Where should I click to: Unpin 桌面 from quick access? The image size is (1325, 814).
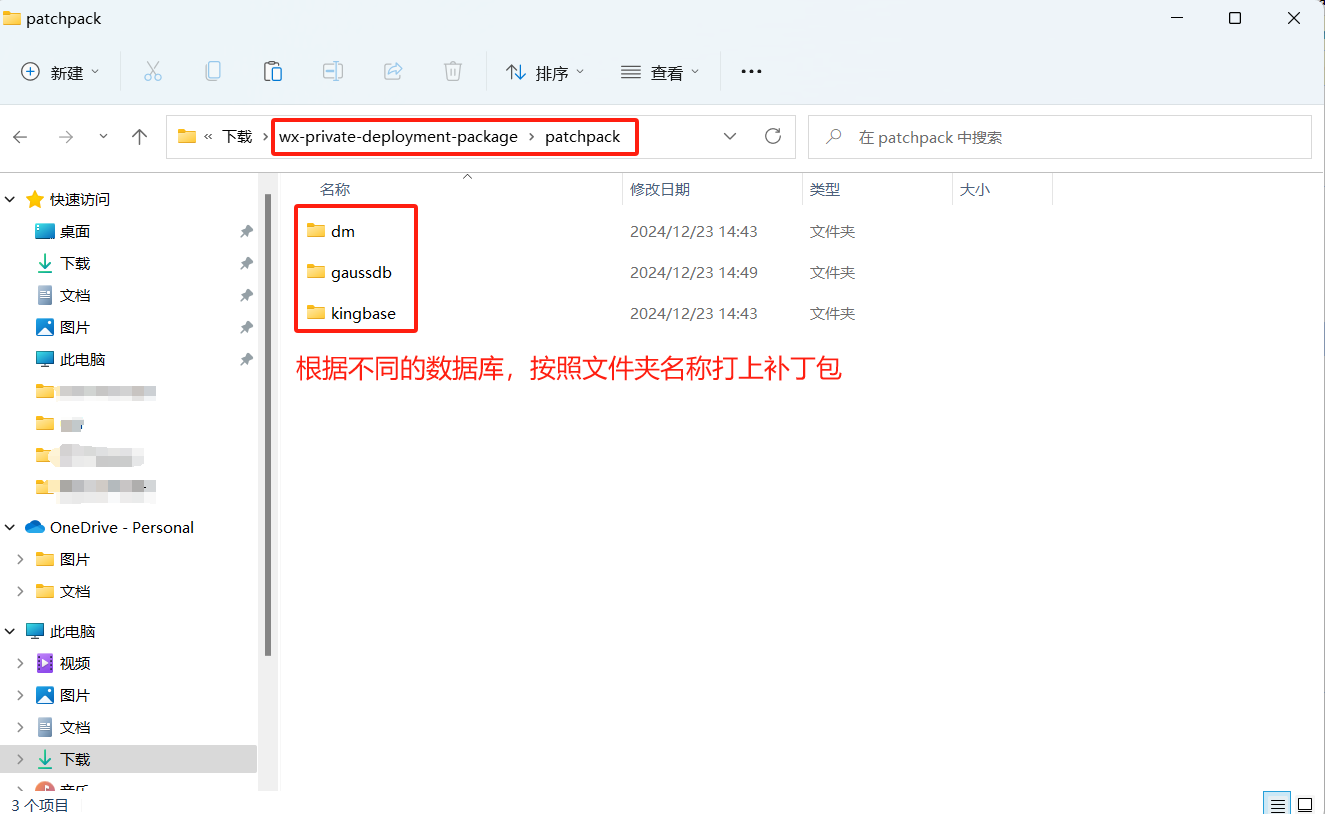point(246,231)
